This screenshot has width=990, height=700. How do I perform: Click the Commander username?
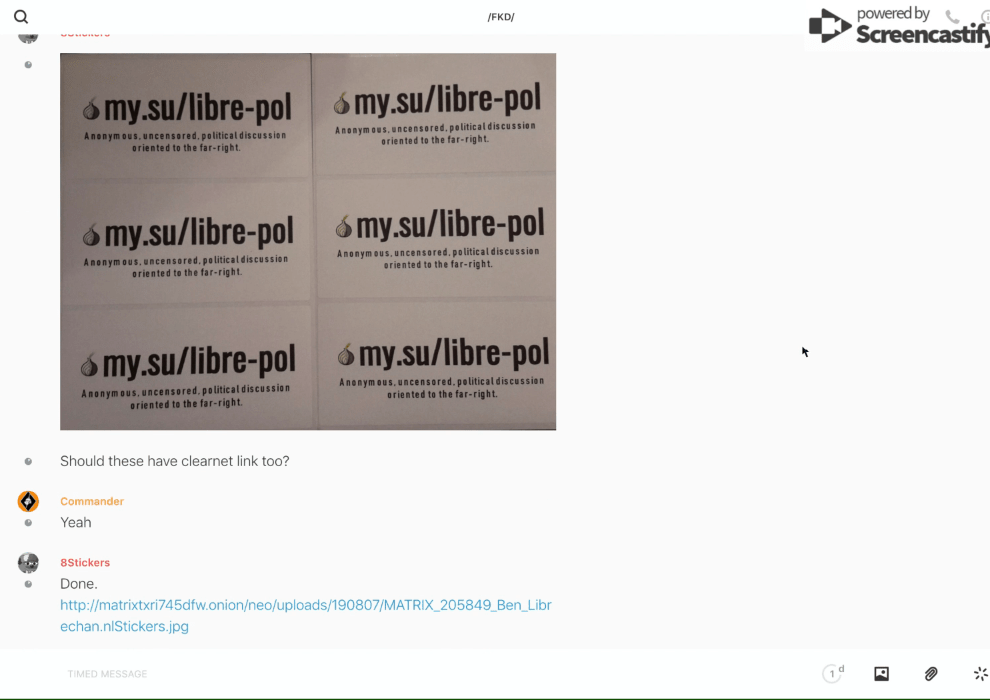pyautogui.click(x=92, y=501)
